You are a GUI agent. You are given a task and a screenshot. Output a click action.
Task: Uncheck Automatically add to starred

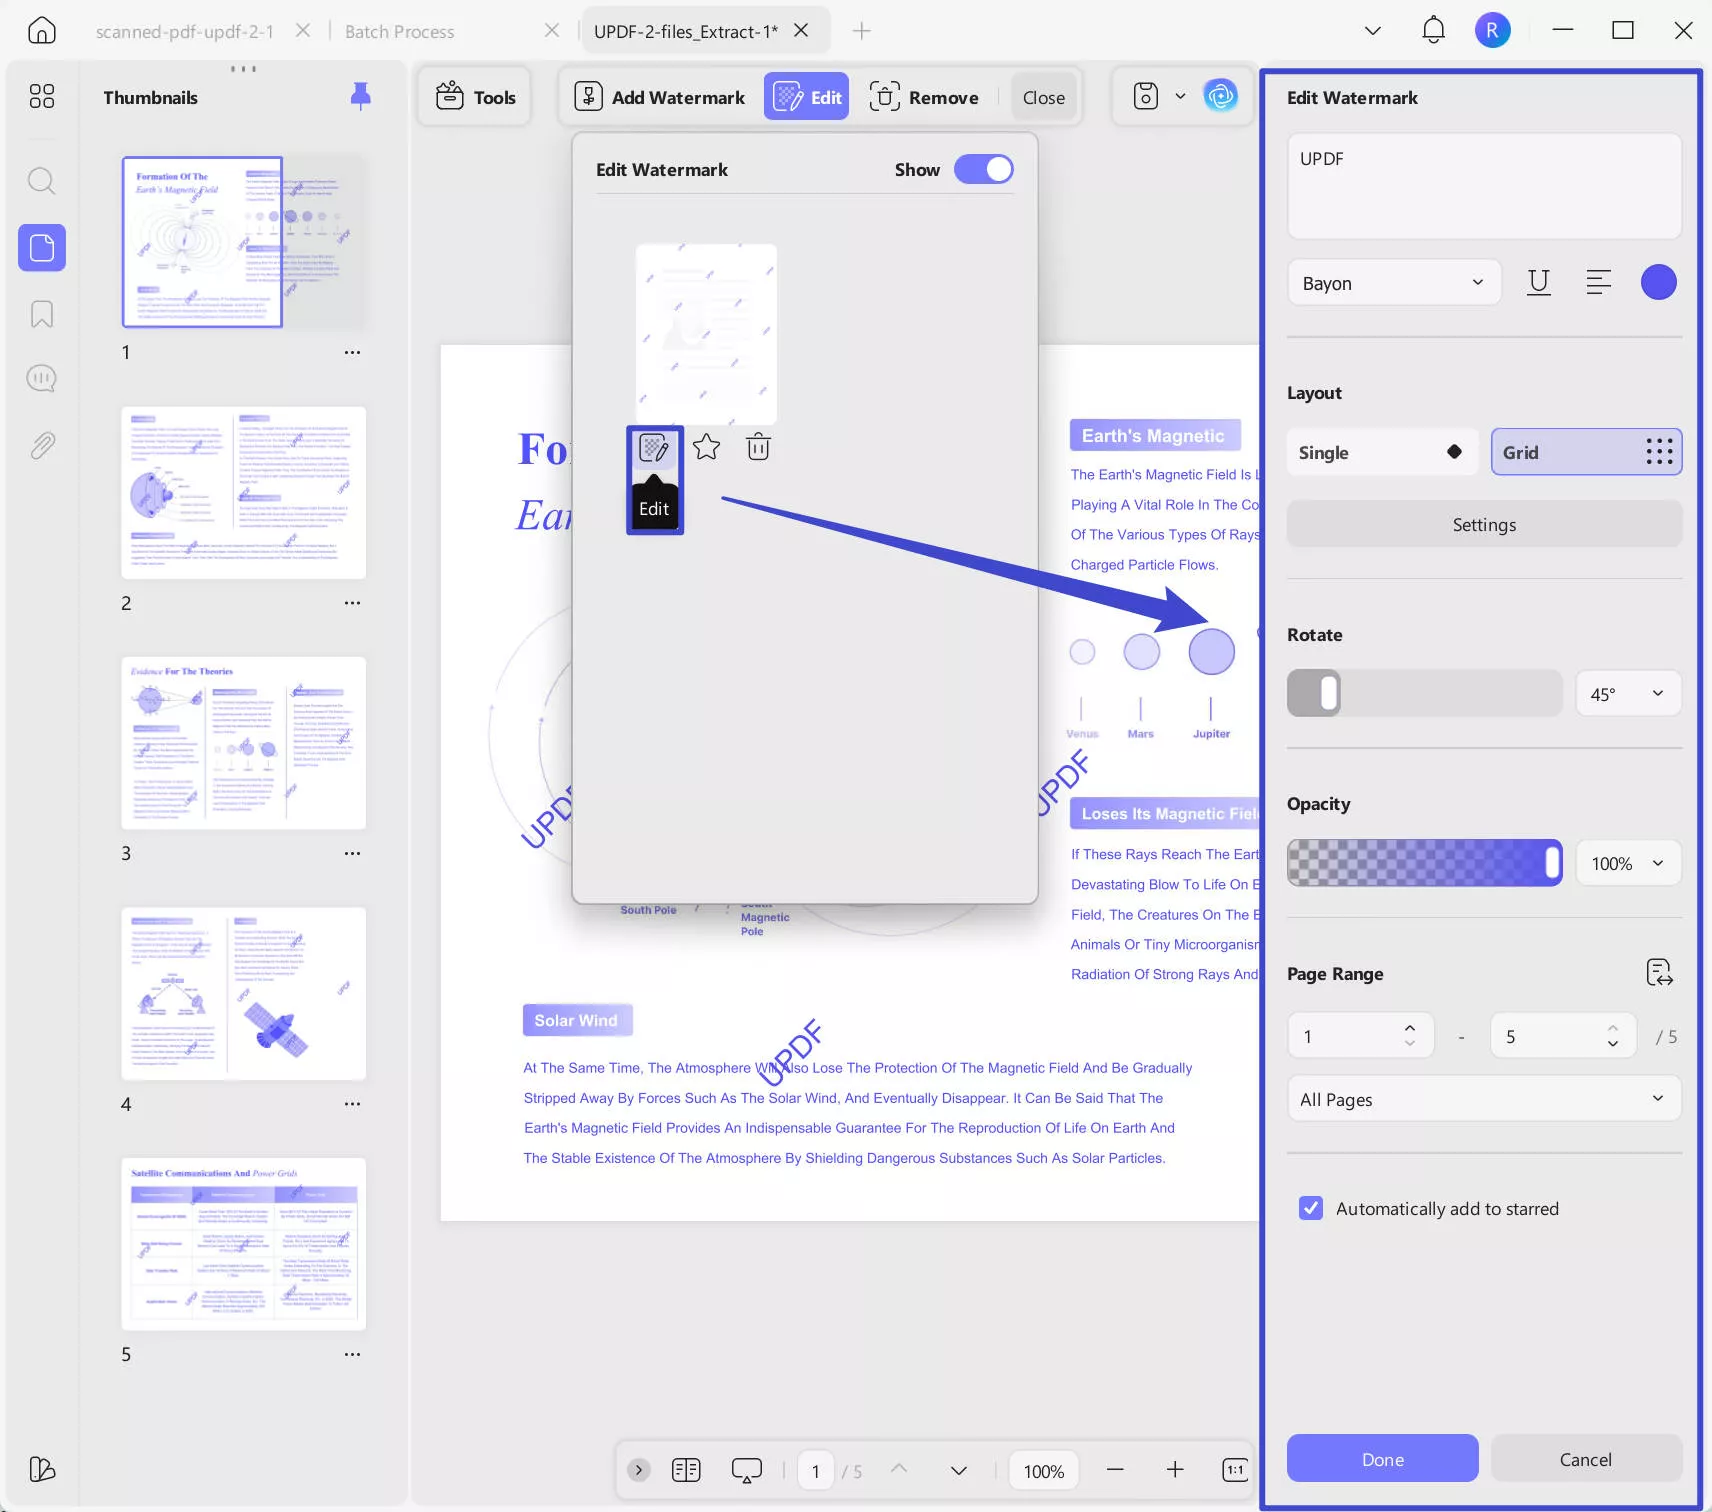tap(1311, 1208)
